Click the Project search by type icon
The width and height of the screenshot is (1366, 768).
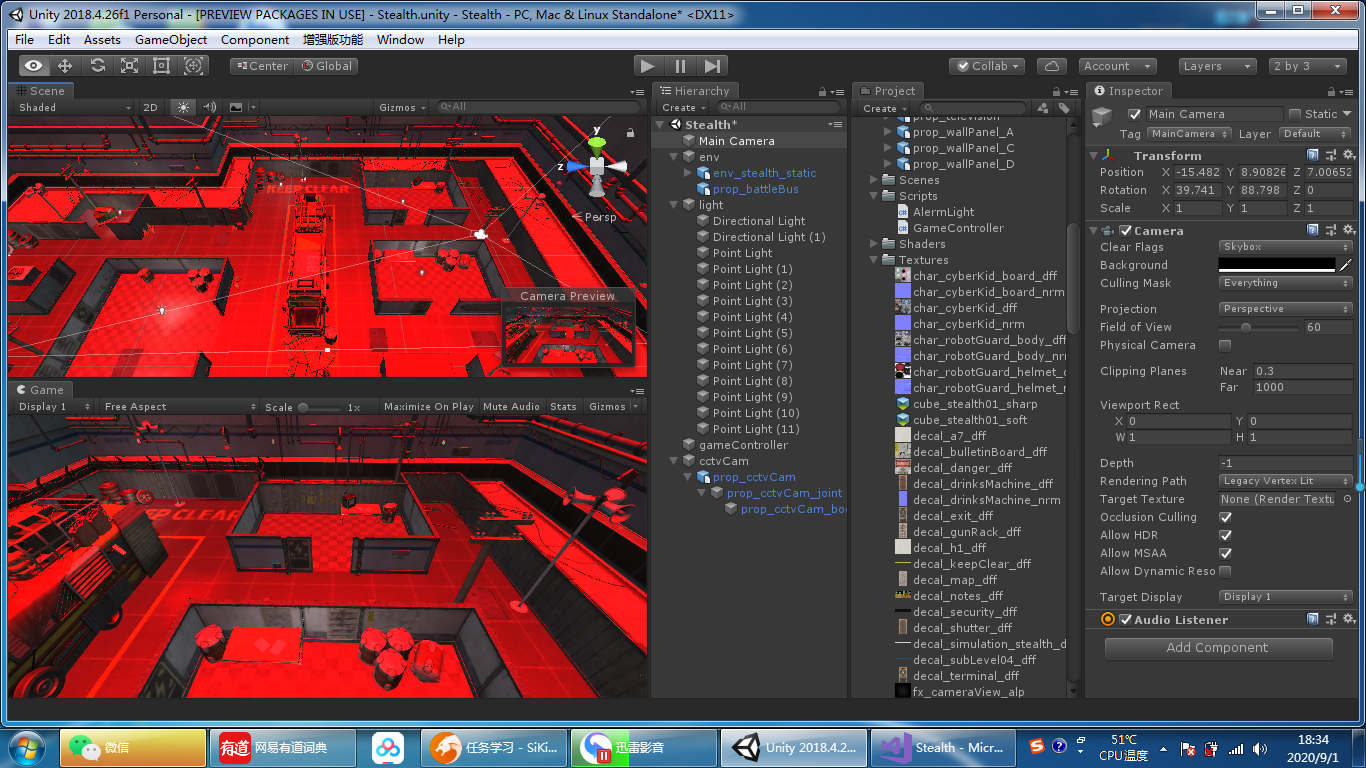1043,108
